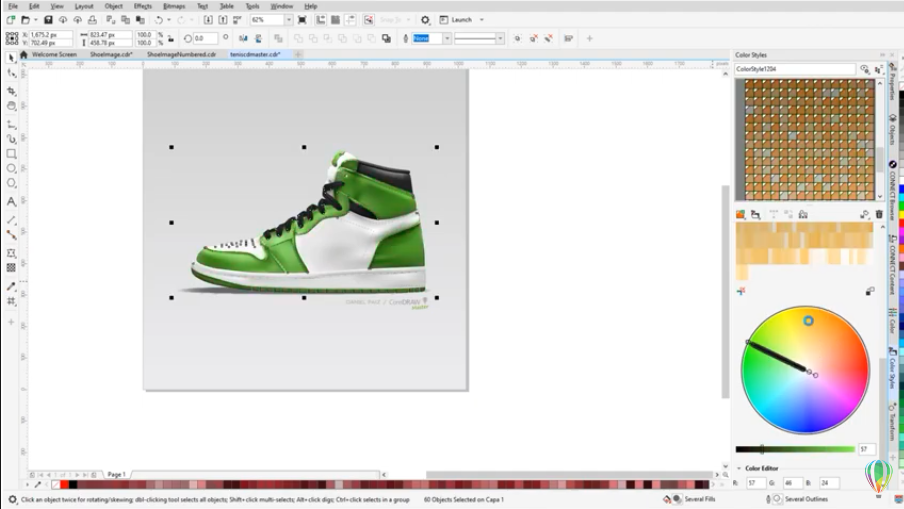
Task: Click the Export icon
Action: (223, 20)
